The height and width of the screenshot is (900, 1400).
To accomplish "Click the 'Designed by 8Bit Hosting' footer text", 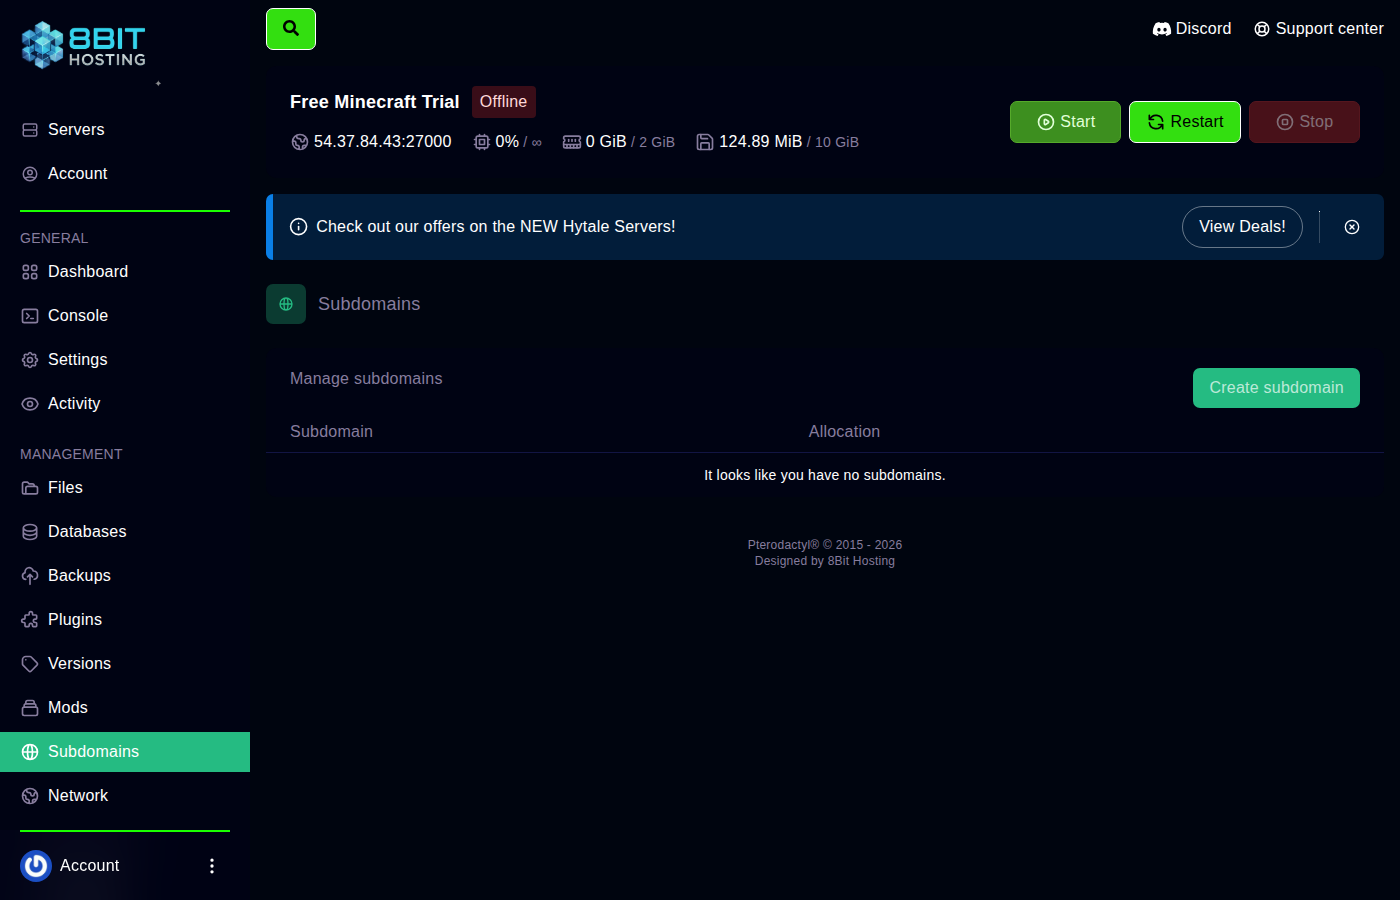I will coord(825,561).
